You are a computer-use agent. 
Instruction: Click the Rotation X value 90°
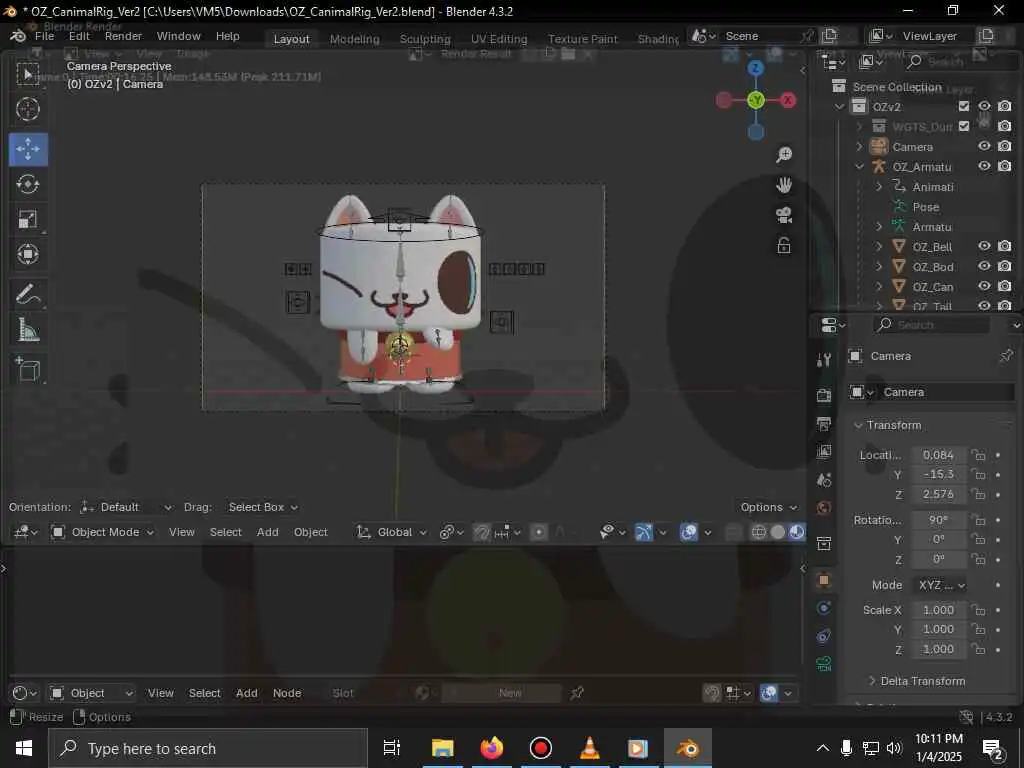[x=938, y=520]
